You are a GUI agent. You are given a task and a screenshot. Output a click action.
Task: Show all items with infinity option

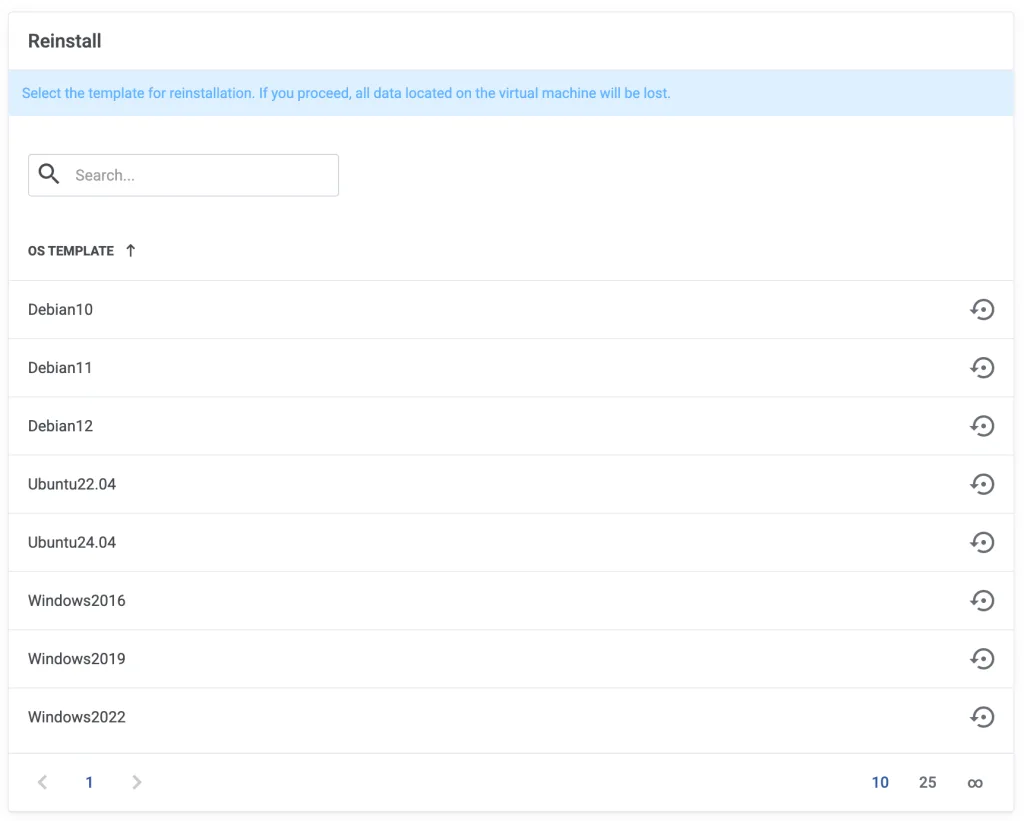pyautogui.click(x=975, y=783)
